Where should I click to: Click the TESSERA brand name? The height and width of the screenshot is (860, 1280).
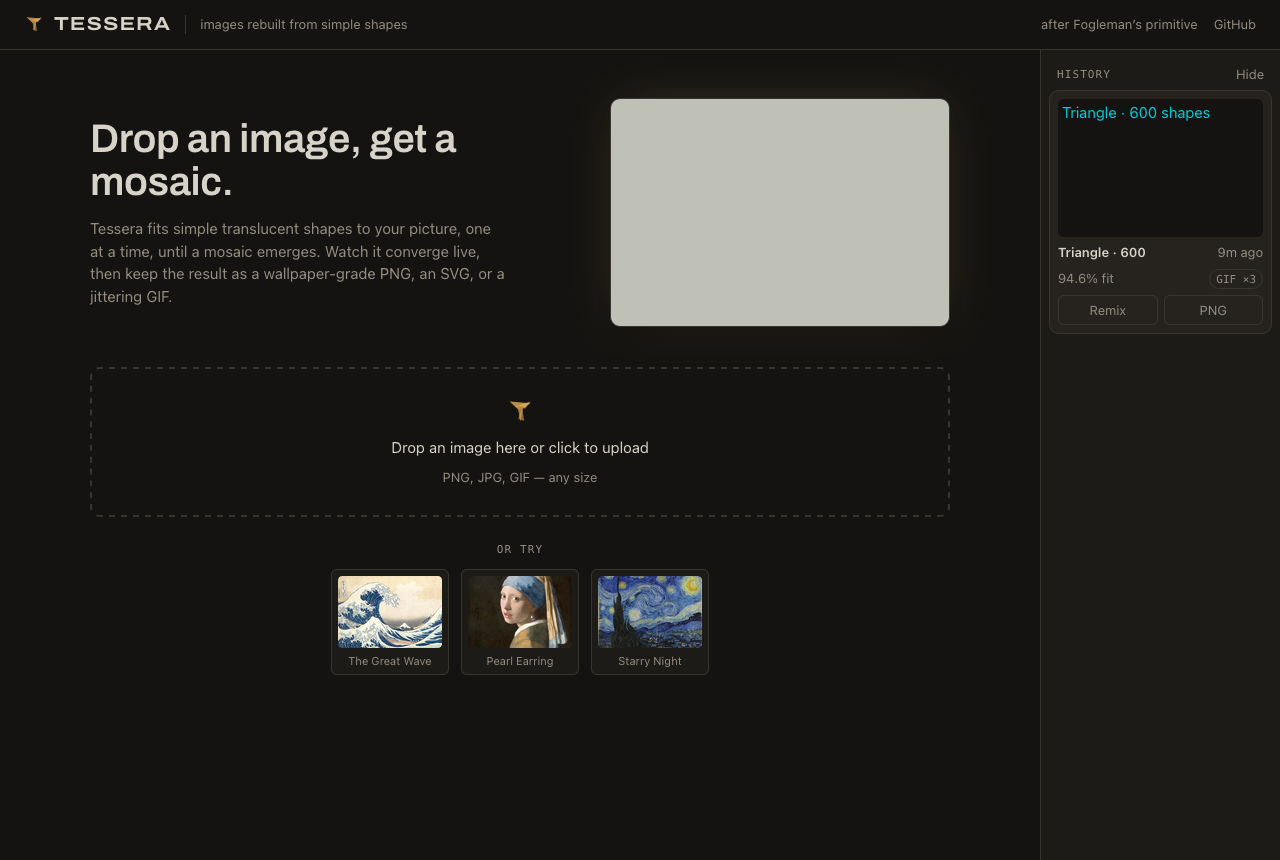[x=112, y=24]
